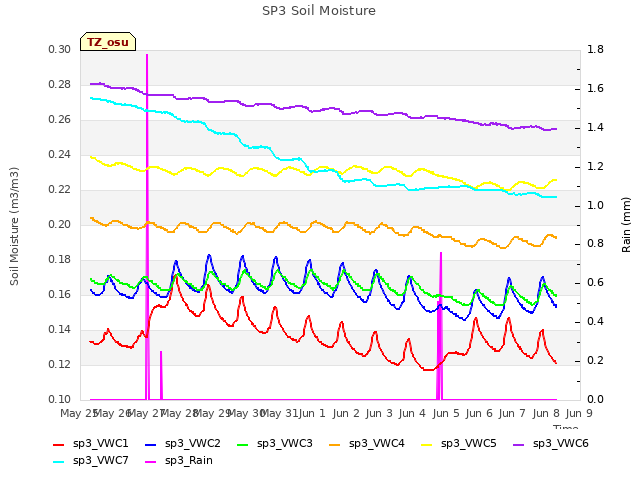Click the 0.30 left axis tick label

tap(60, 49)
